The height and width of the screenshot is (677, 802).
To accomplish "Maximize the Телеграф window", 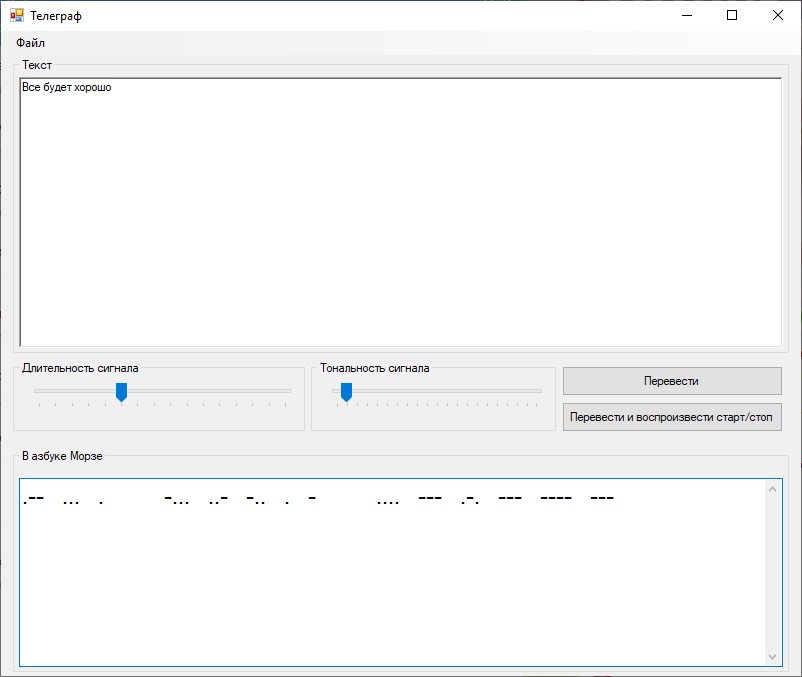I will coord(732,15).
